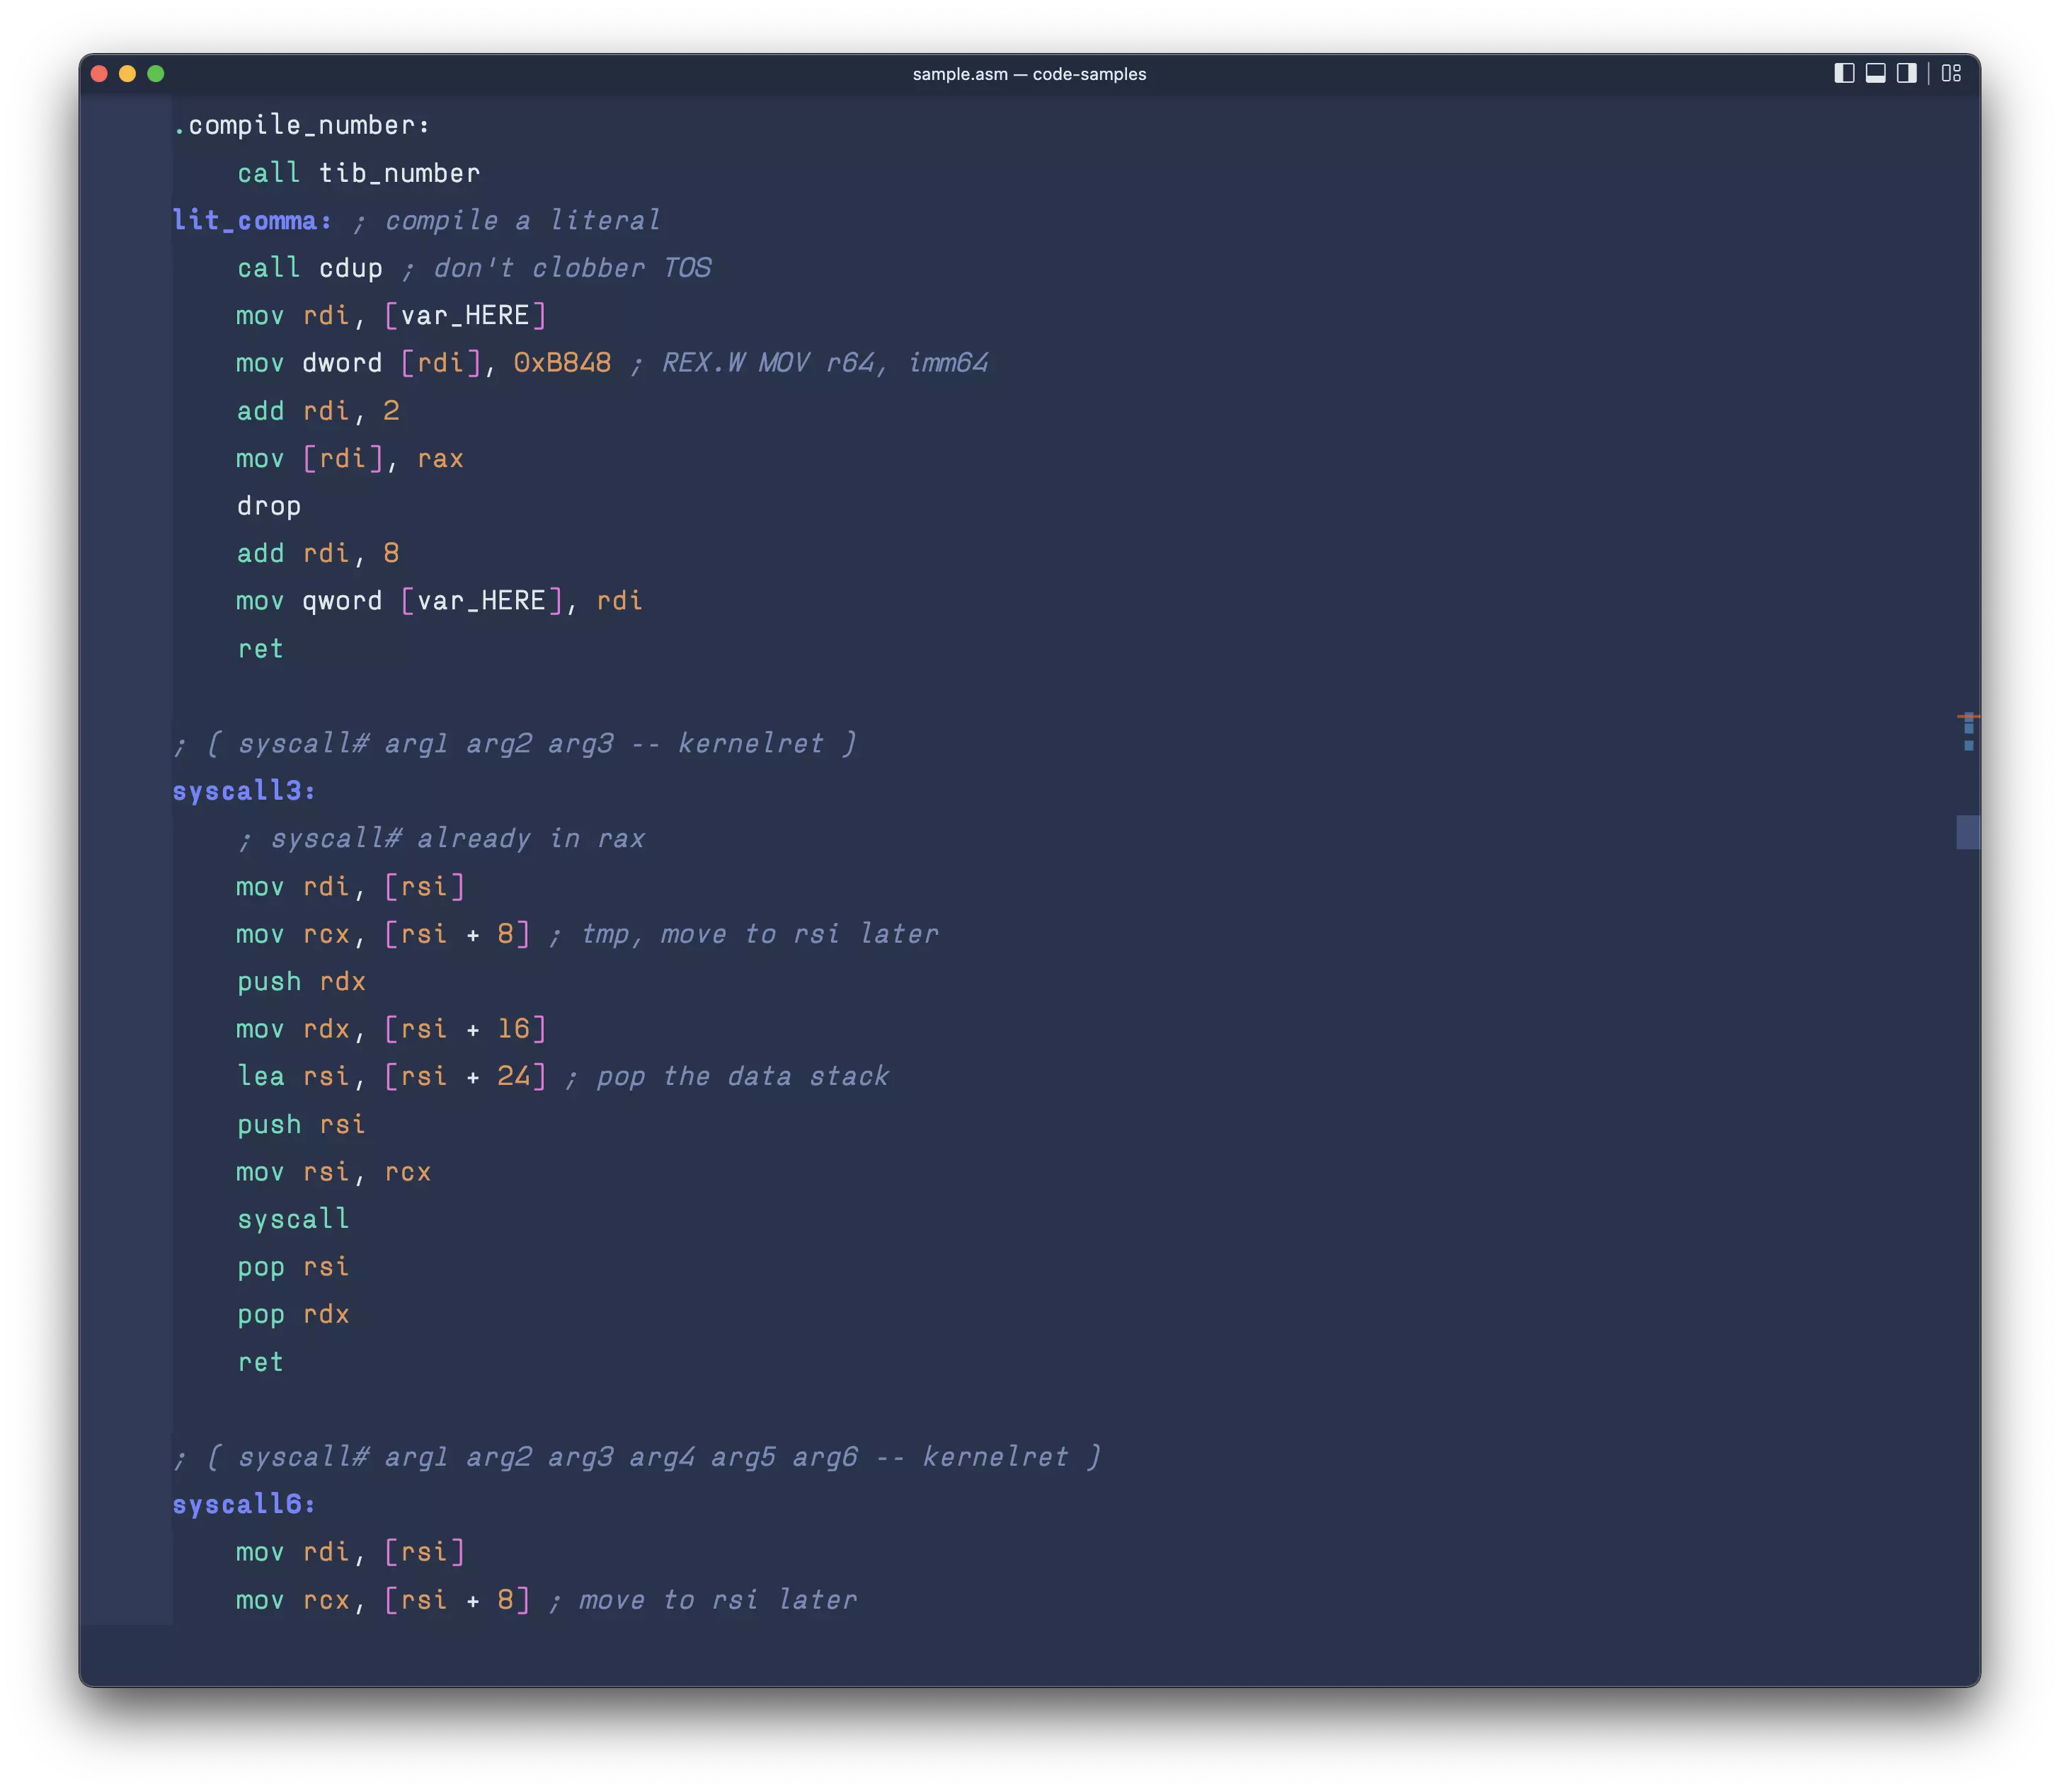Click the syscall instruction line

coord(293,1219)
